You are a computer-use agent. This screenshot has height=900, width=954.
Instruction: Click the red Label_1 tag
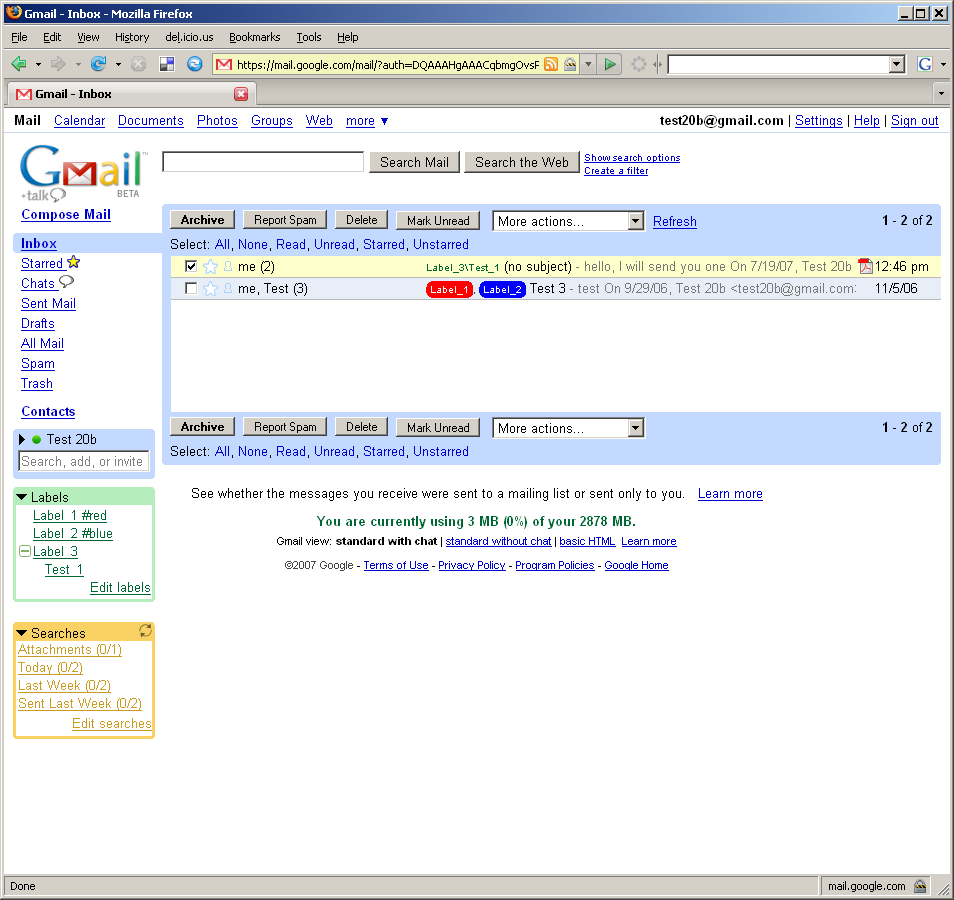click(449, 289)
